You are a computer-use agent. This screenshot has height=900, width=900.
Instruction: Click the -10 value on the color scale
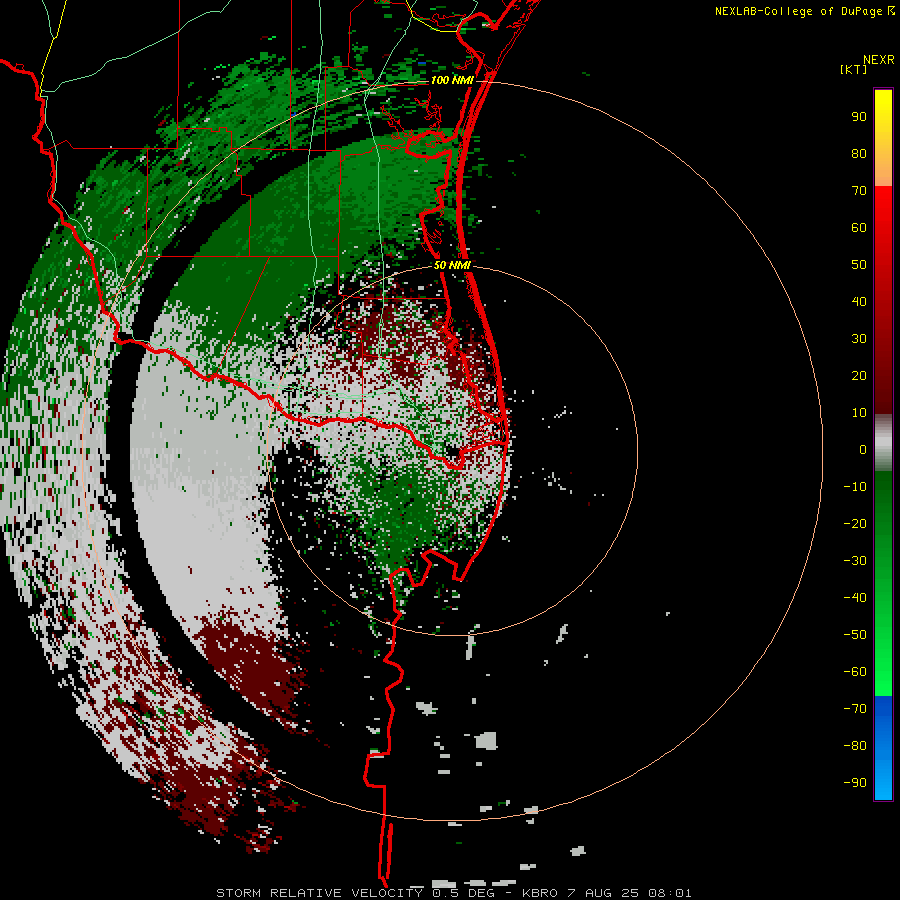pyautogui.click(x=855, y=487)
